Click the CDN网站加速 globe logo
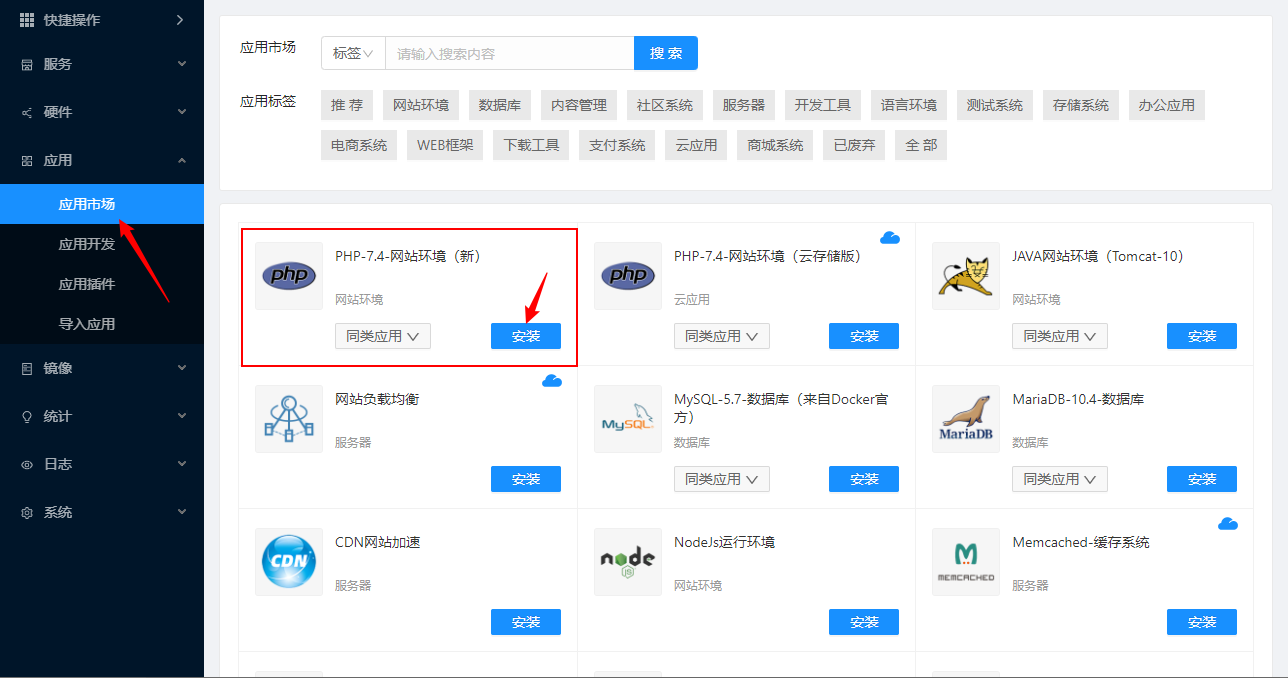Viewport: 1288px width, 678px height. coord(289,562)
